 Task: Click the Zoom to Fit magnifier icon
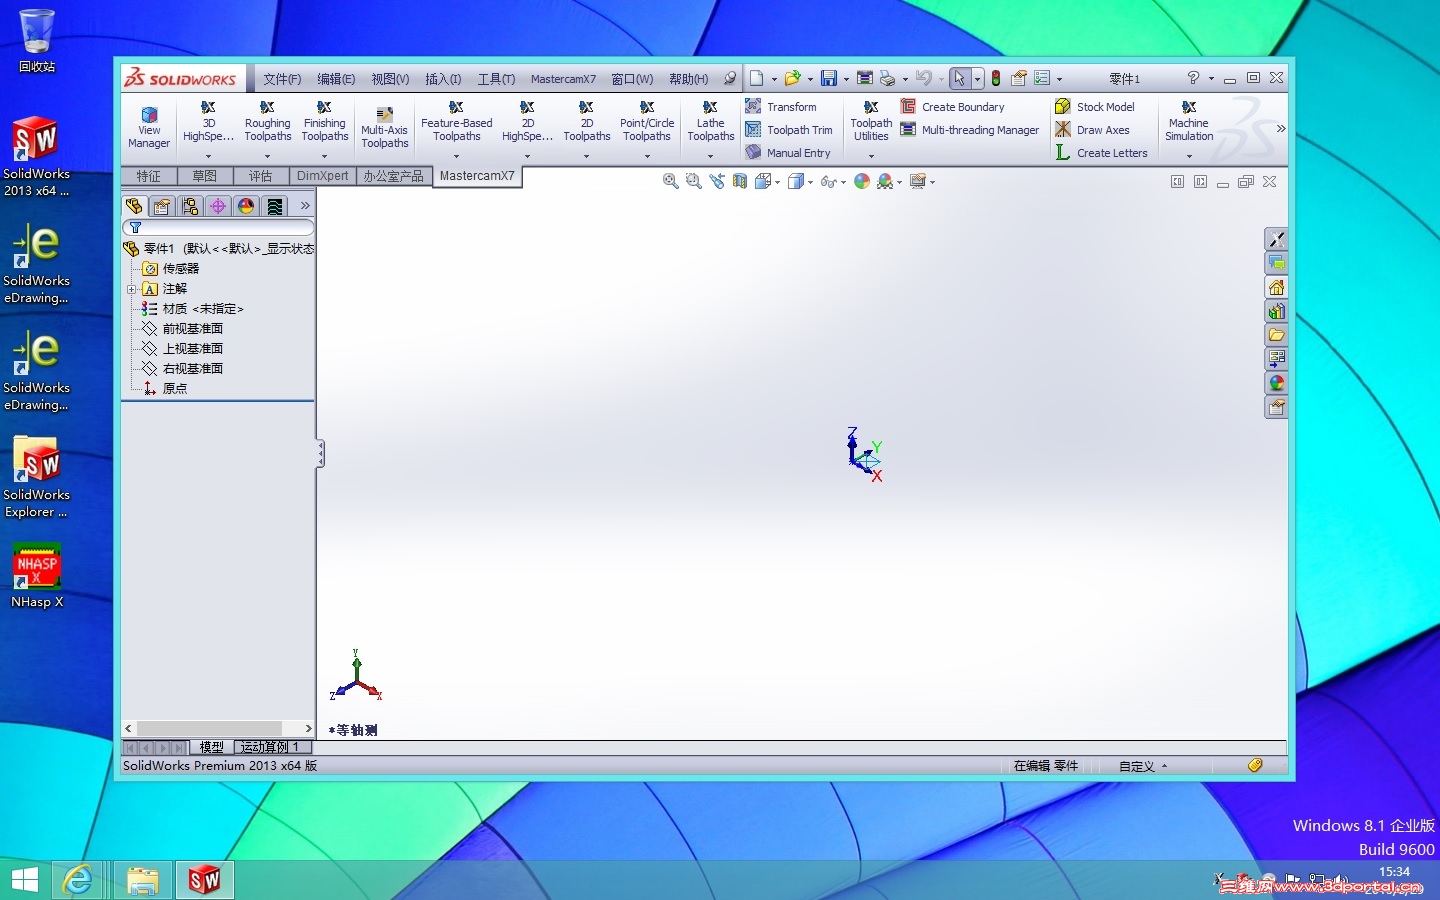671,181
